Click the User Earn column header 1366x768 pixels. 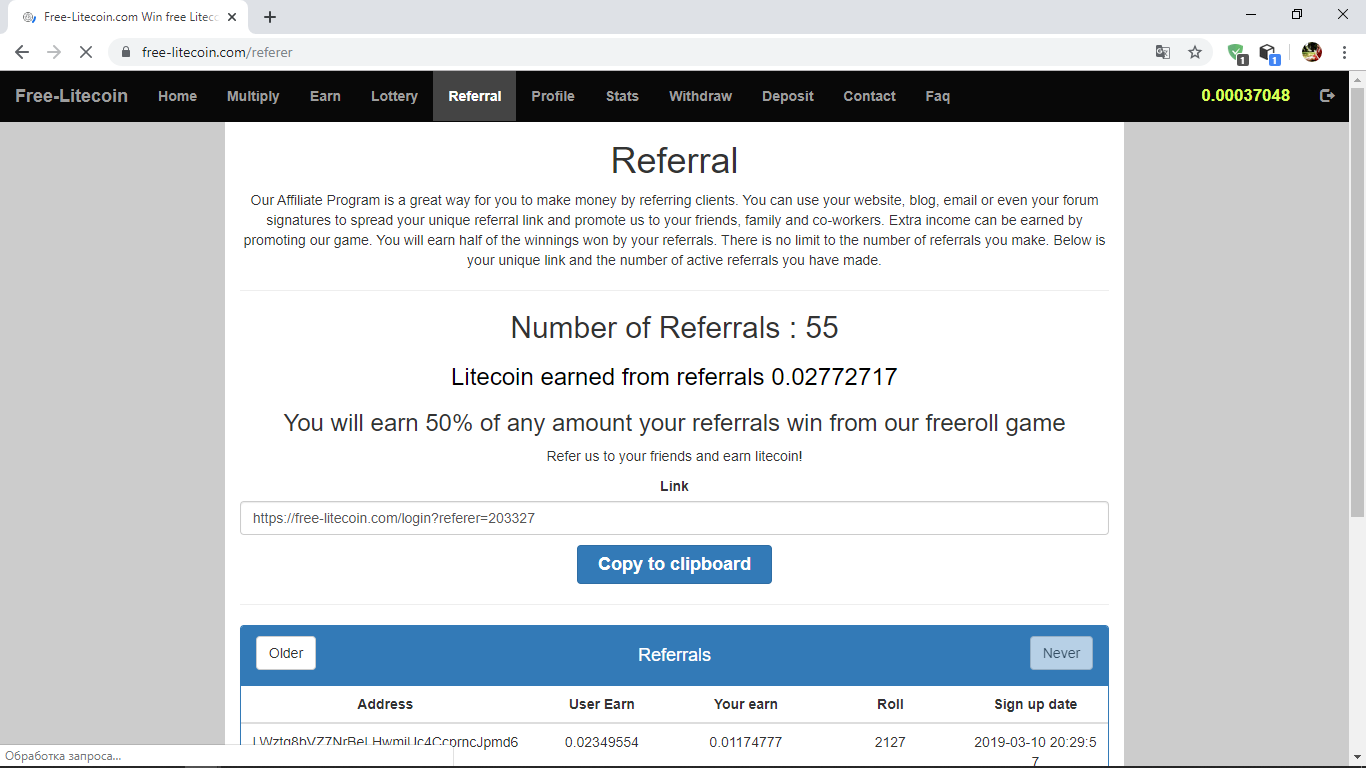602,704
